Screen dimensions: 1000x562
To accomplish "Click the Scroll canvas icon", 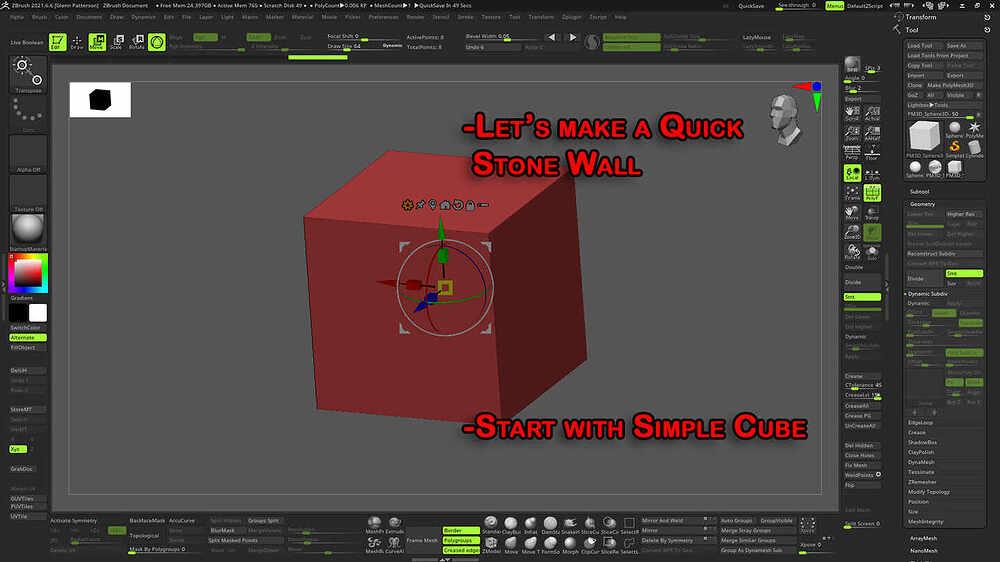I will 852,114.
